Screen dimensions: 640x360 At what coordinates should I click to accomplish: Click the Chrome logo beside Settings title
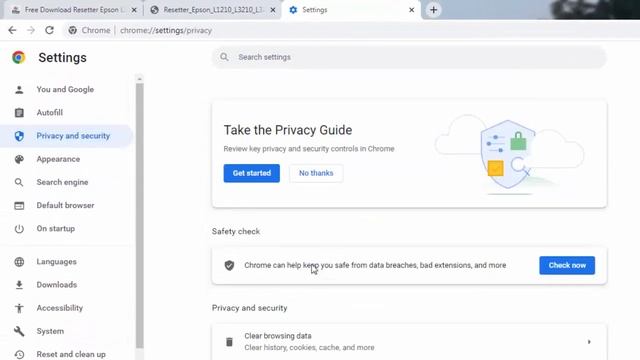click(x=18, y=58)
